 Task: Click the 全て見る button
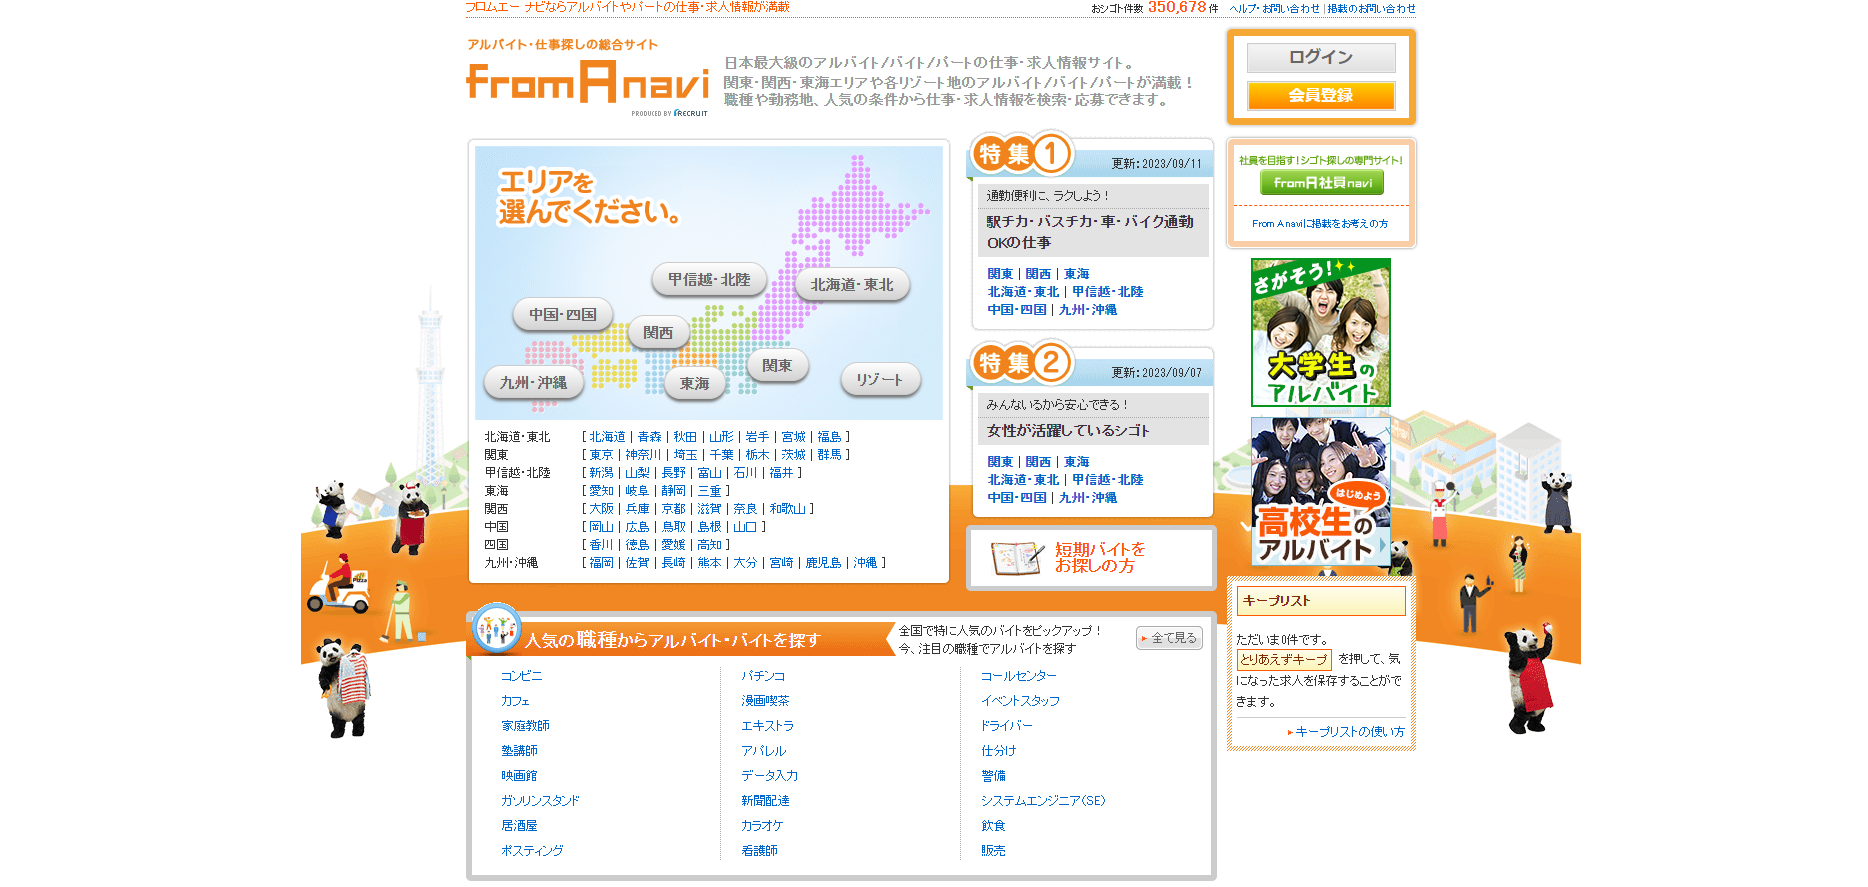tap(1169, 638)
